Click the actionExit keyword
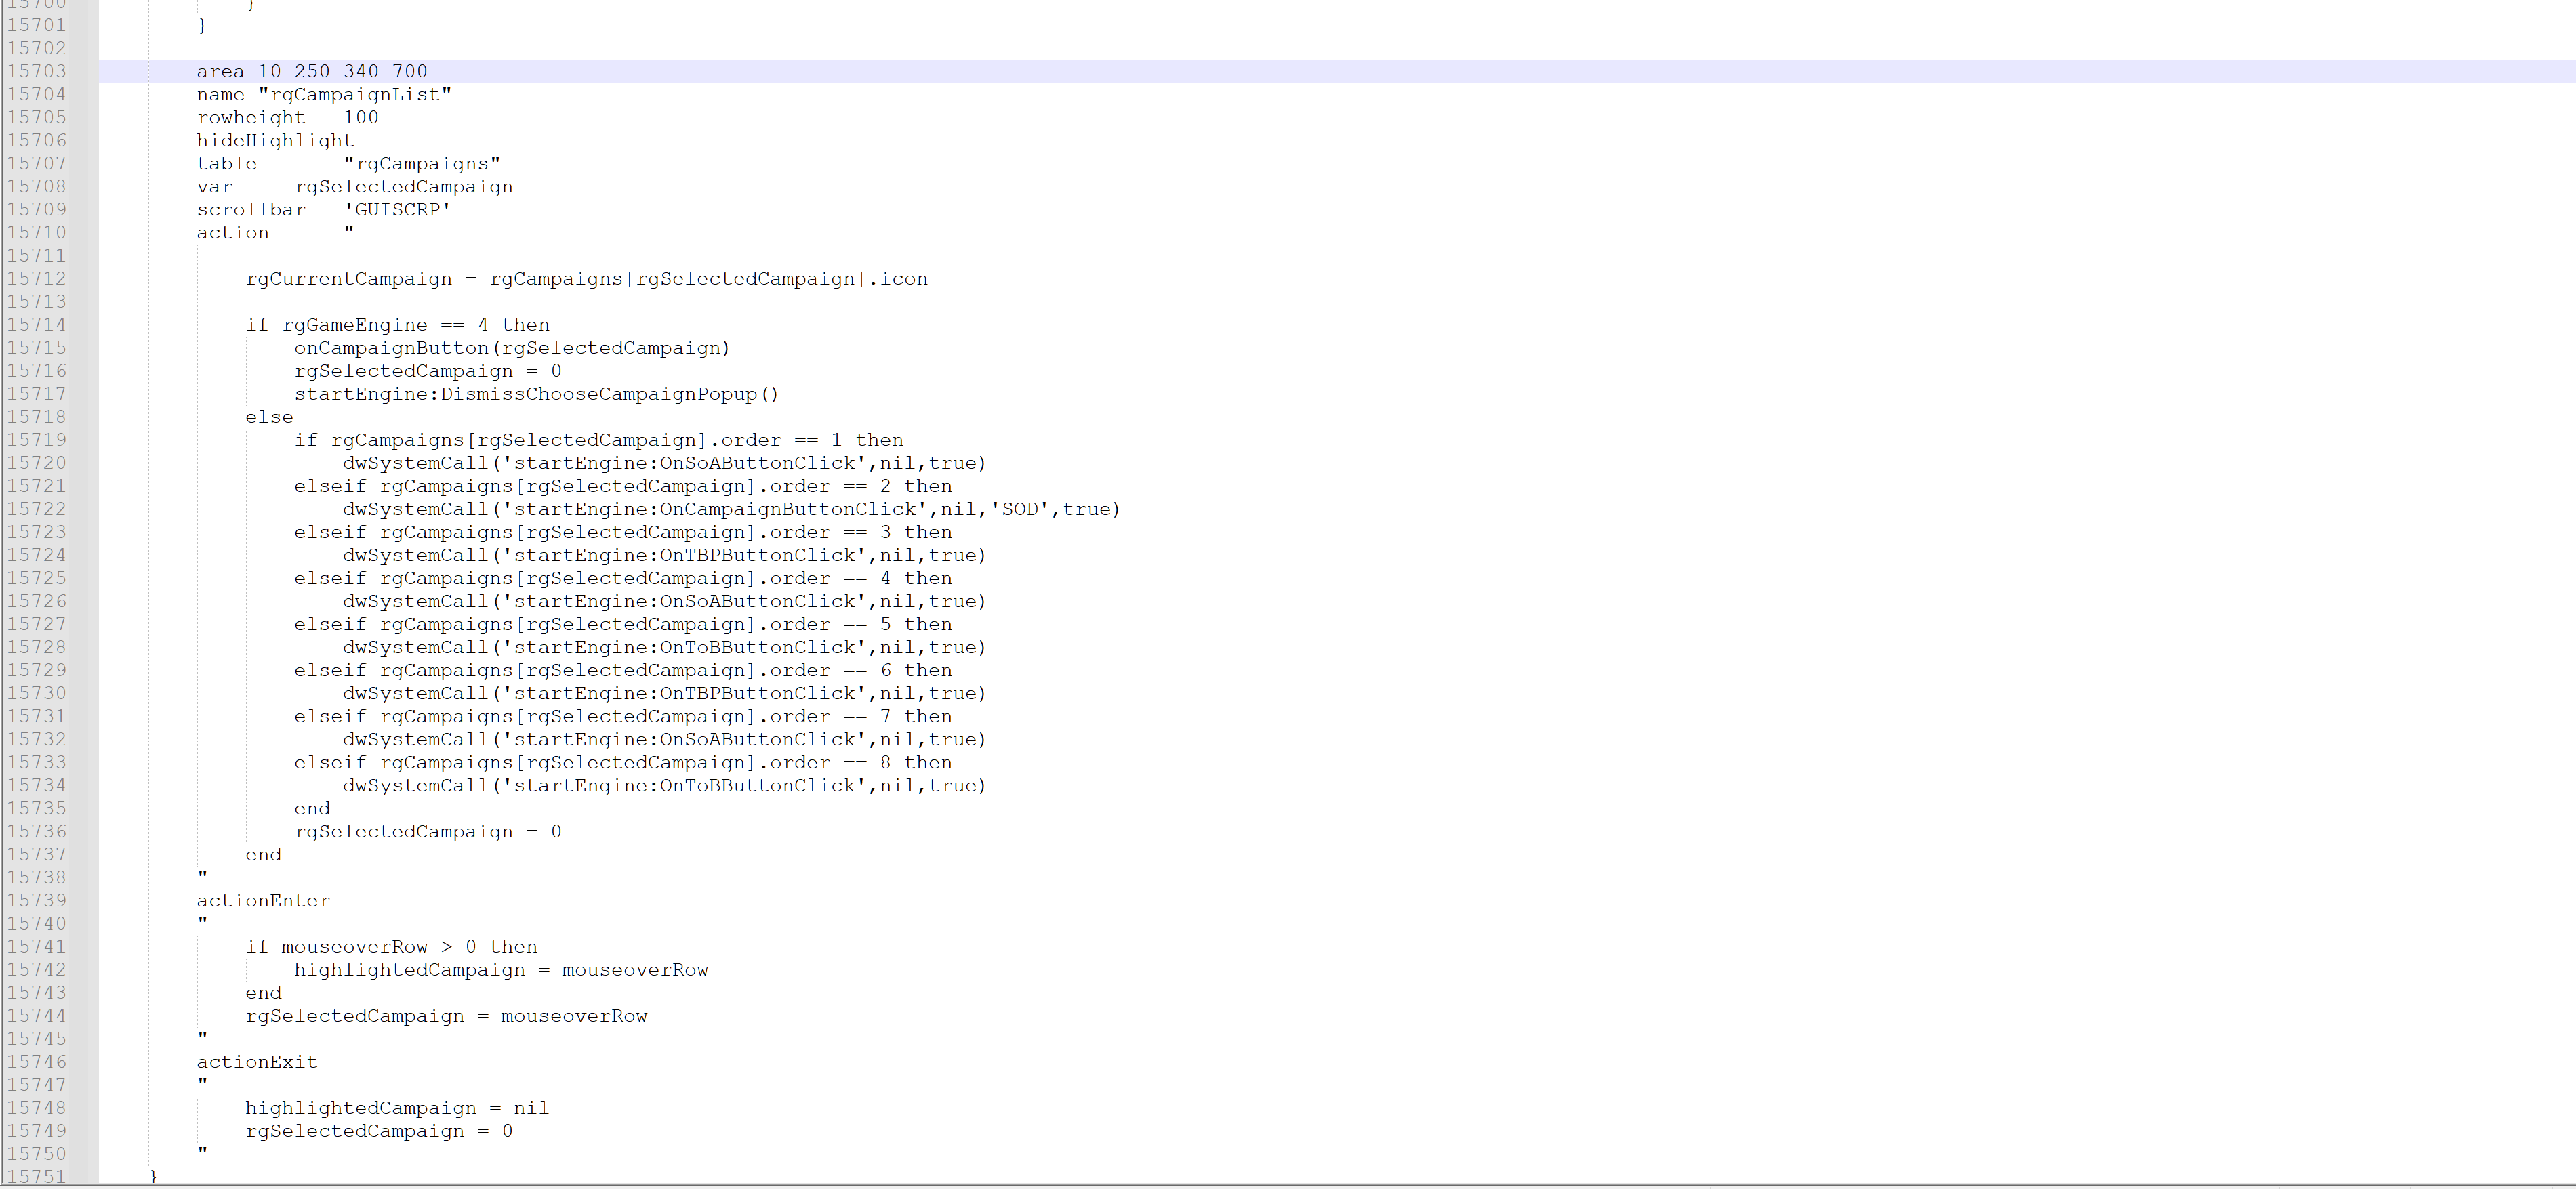This screenshot has height=1189, width=2576. [x=256, y=1061]
